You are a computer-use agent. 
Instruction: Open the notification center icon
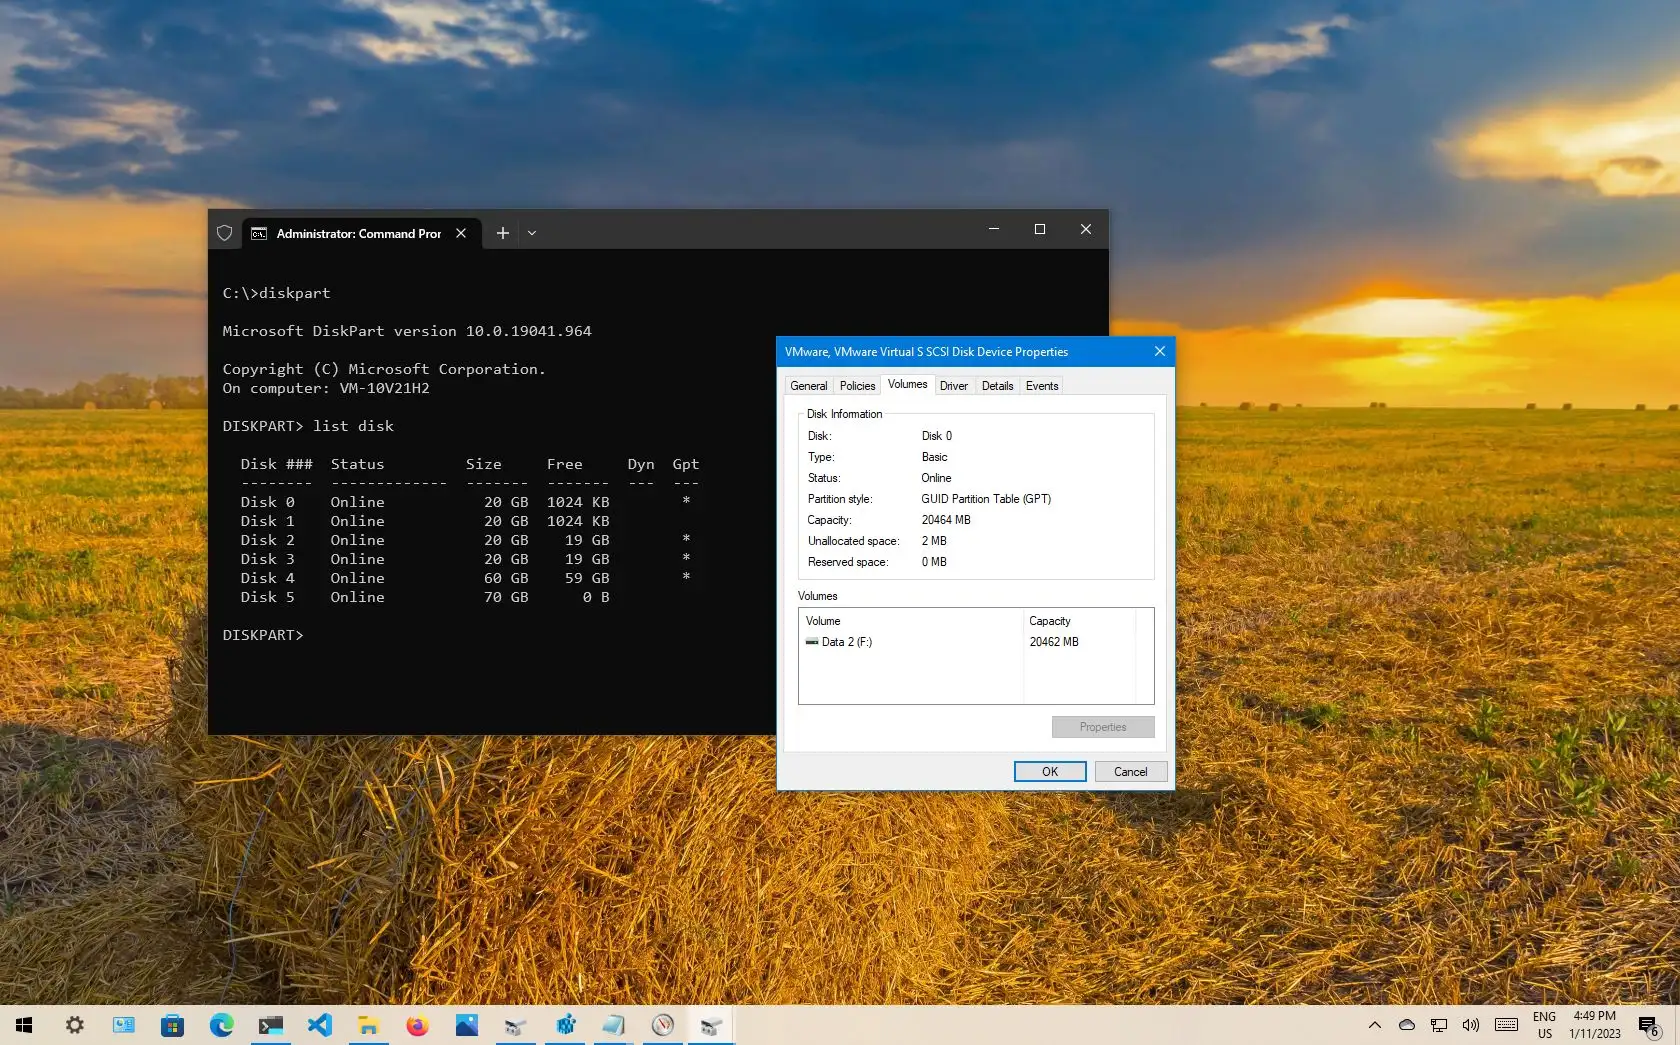pos(1648,1026)
